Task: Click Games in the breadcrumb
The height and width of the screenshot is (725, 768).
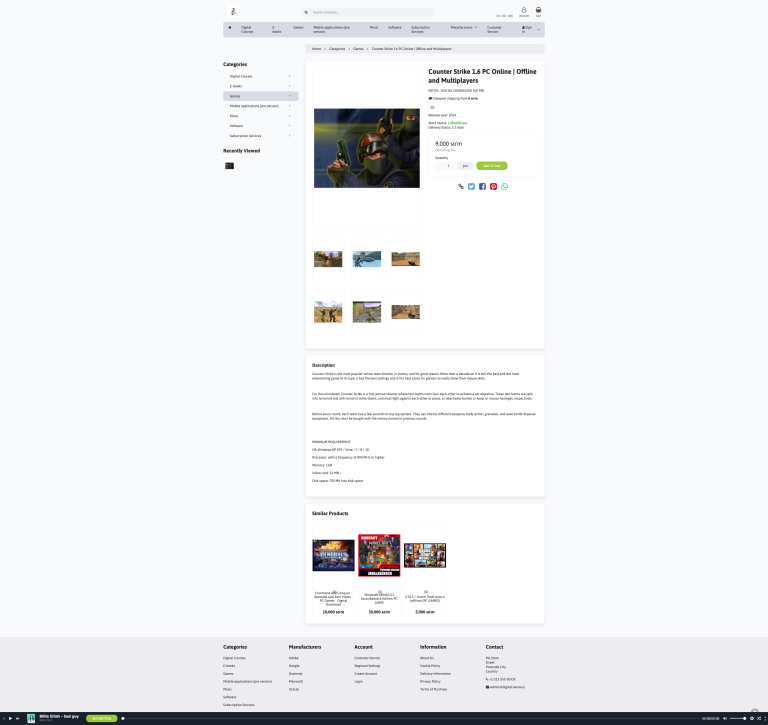Action: [359, 49]
